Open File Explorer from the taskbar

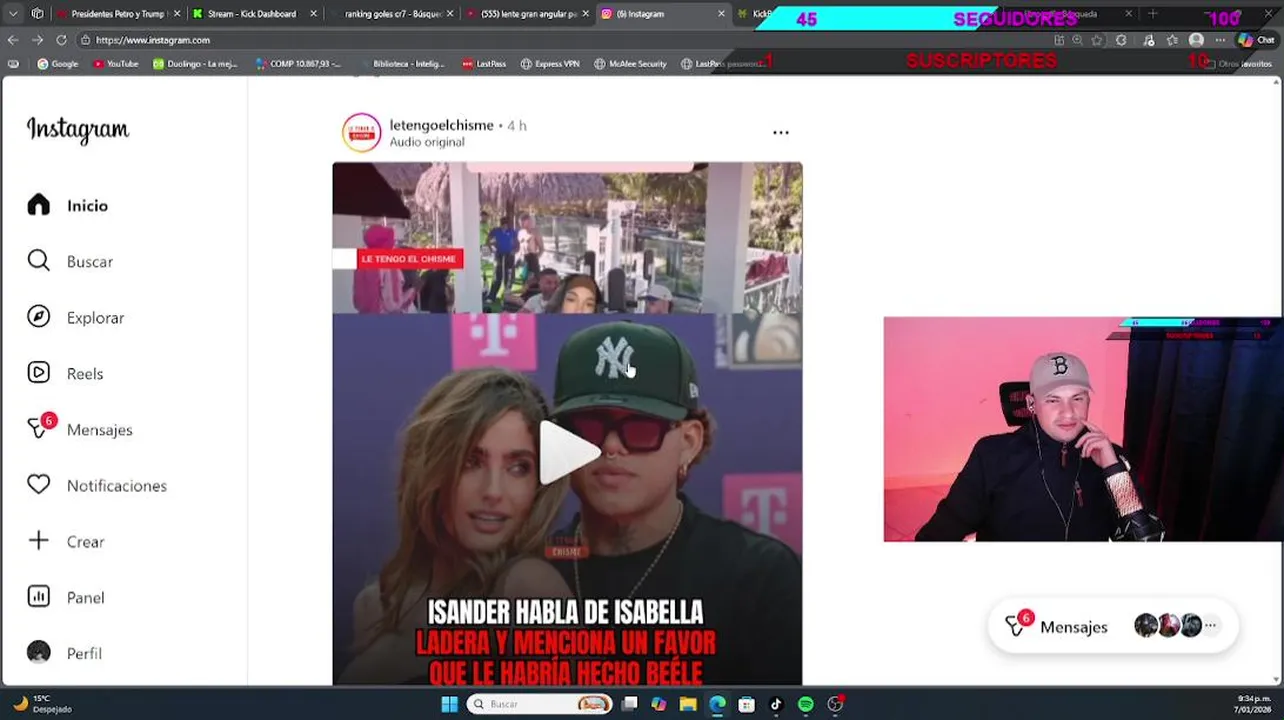coord(688,704)
